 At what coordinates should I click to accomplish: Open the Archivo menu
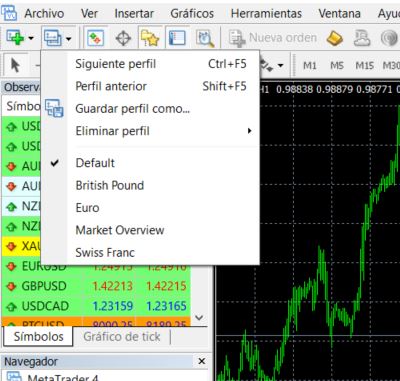coord(44,14)
